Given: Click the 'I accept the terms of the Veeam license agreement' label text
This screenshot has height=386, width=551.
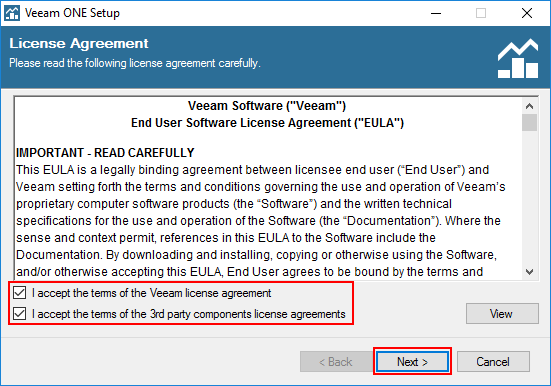Looking at the screenshot, I should [x=151, y=293].
